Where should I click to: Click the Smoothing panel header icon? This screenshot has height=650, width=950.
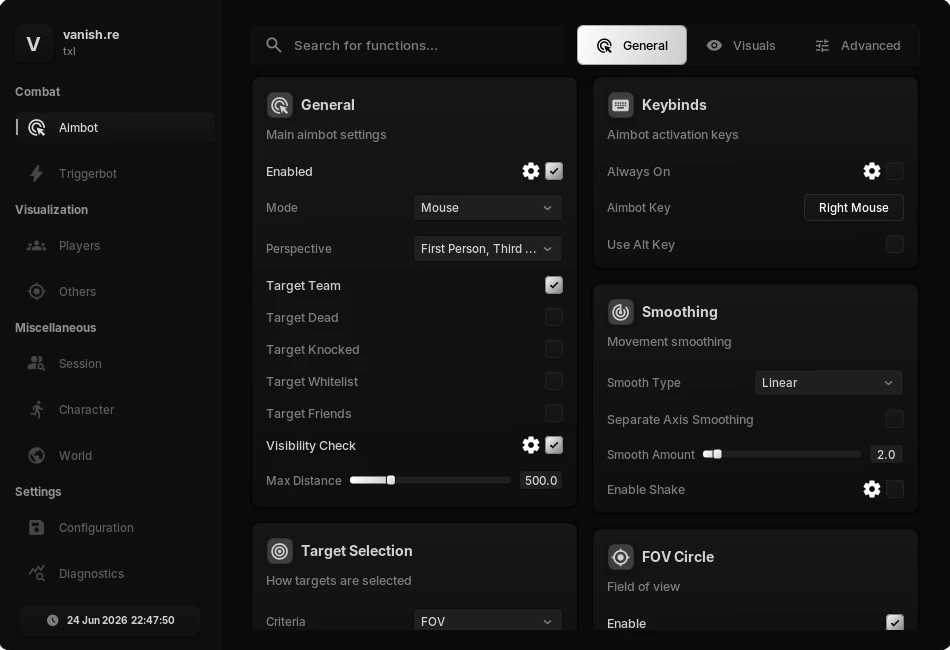[620, 312]
